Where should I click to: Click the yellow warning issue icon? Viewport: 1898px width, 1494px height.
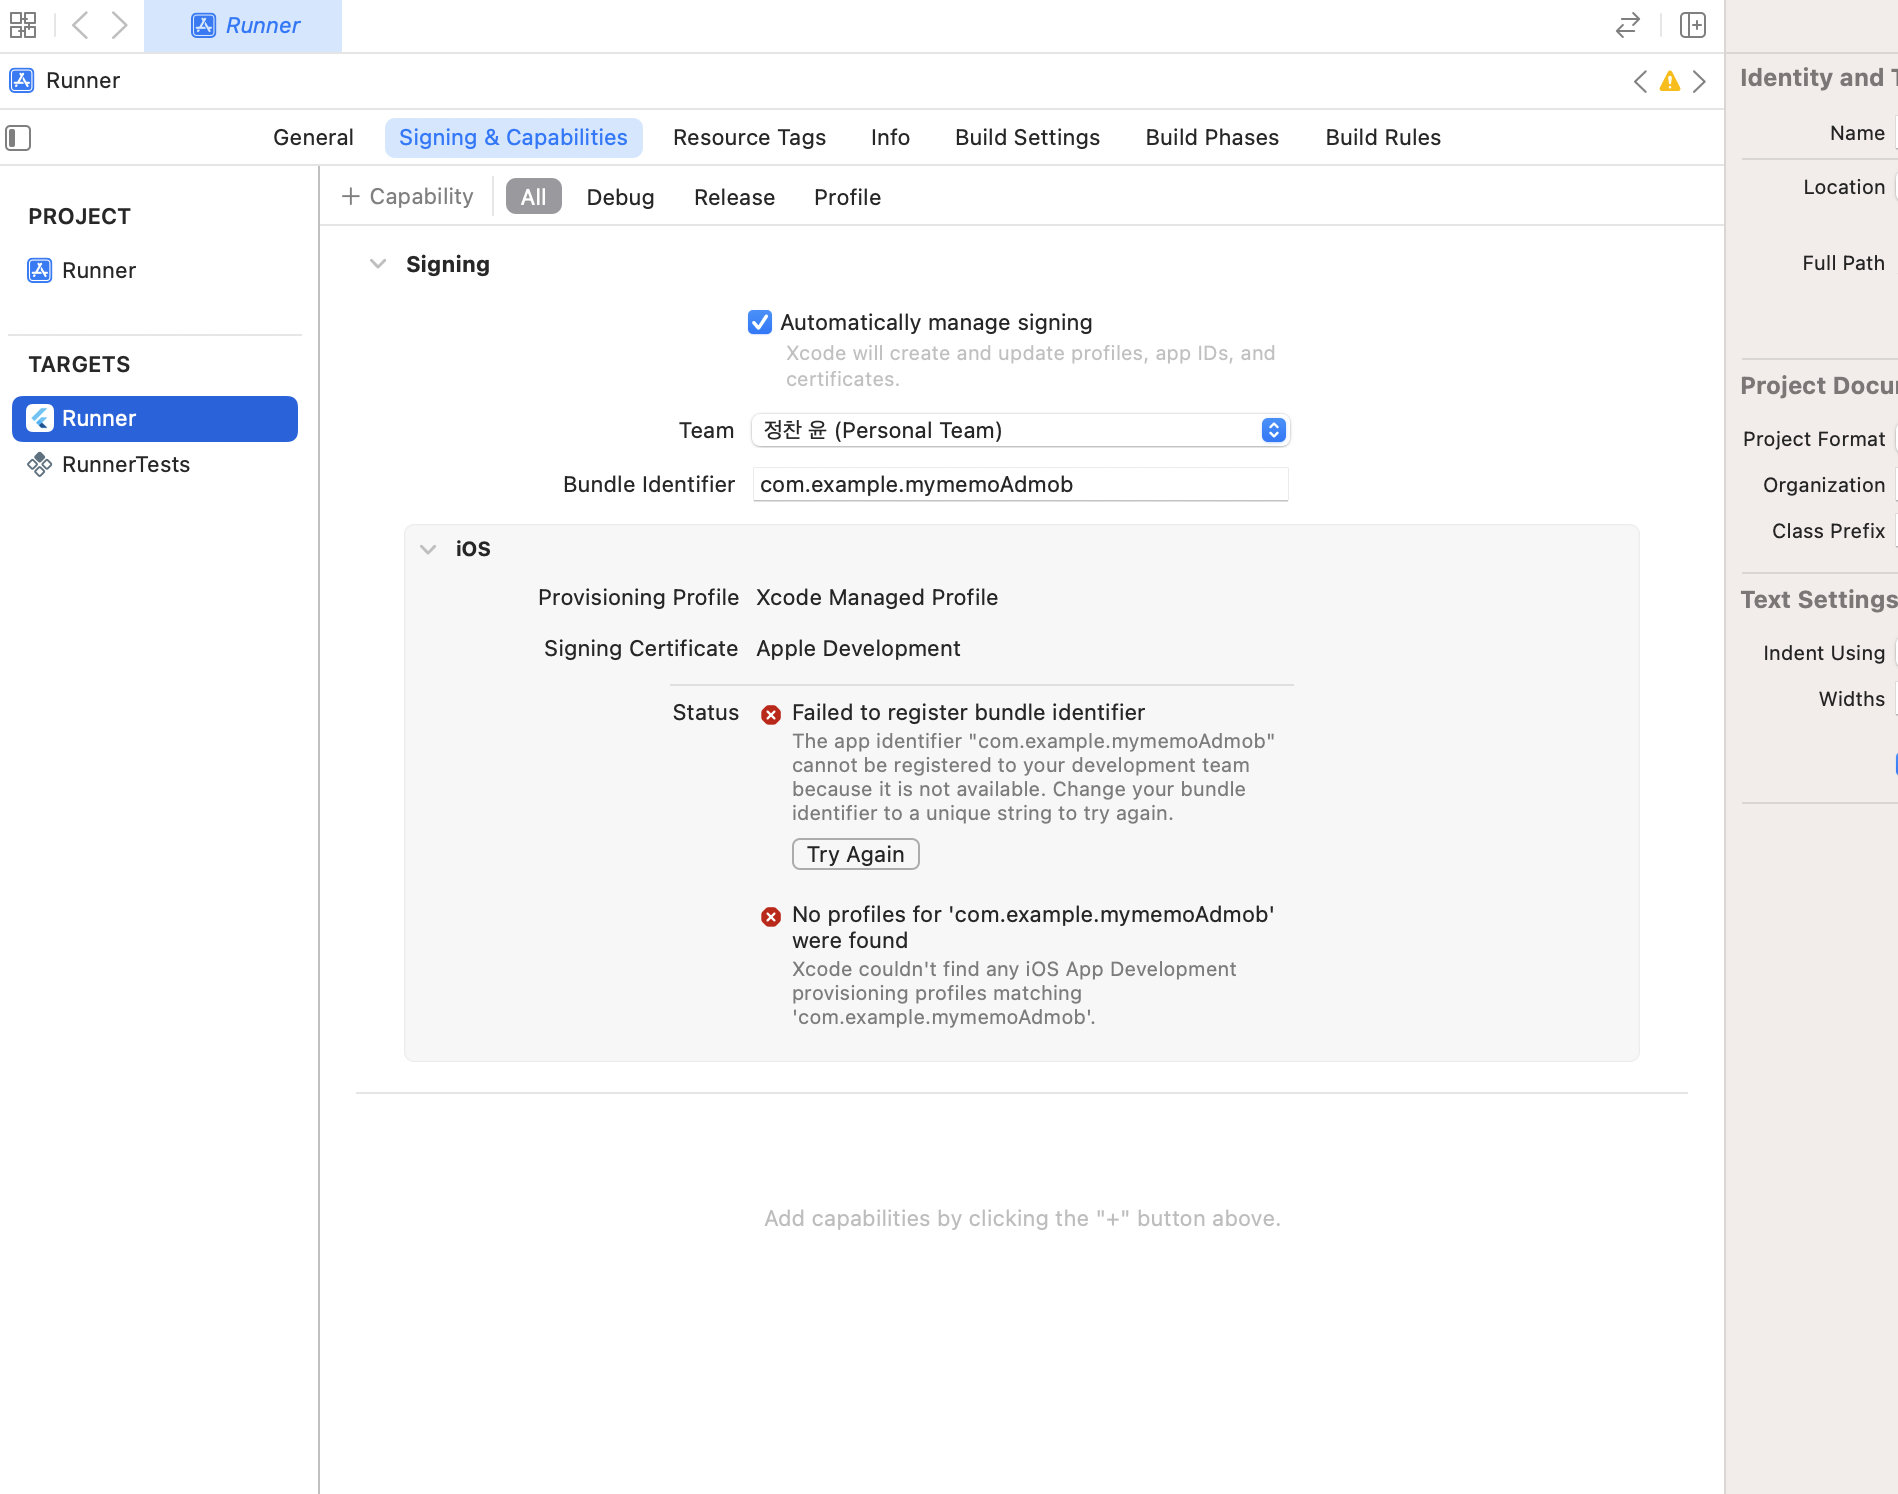click(x=1670, y=81)
